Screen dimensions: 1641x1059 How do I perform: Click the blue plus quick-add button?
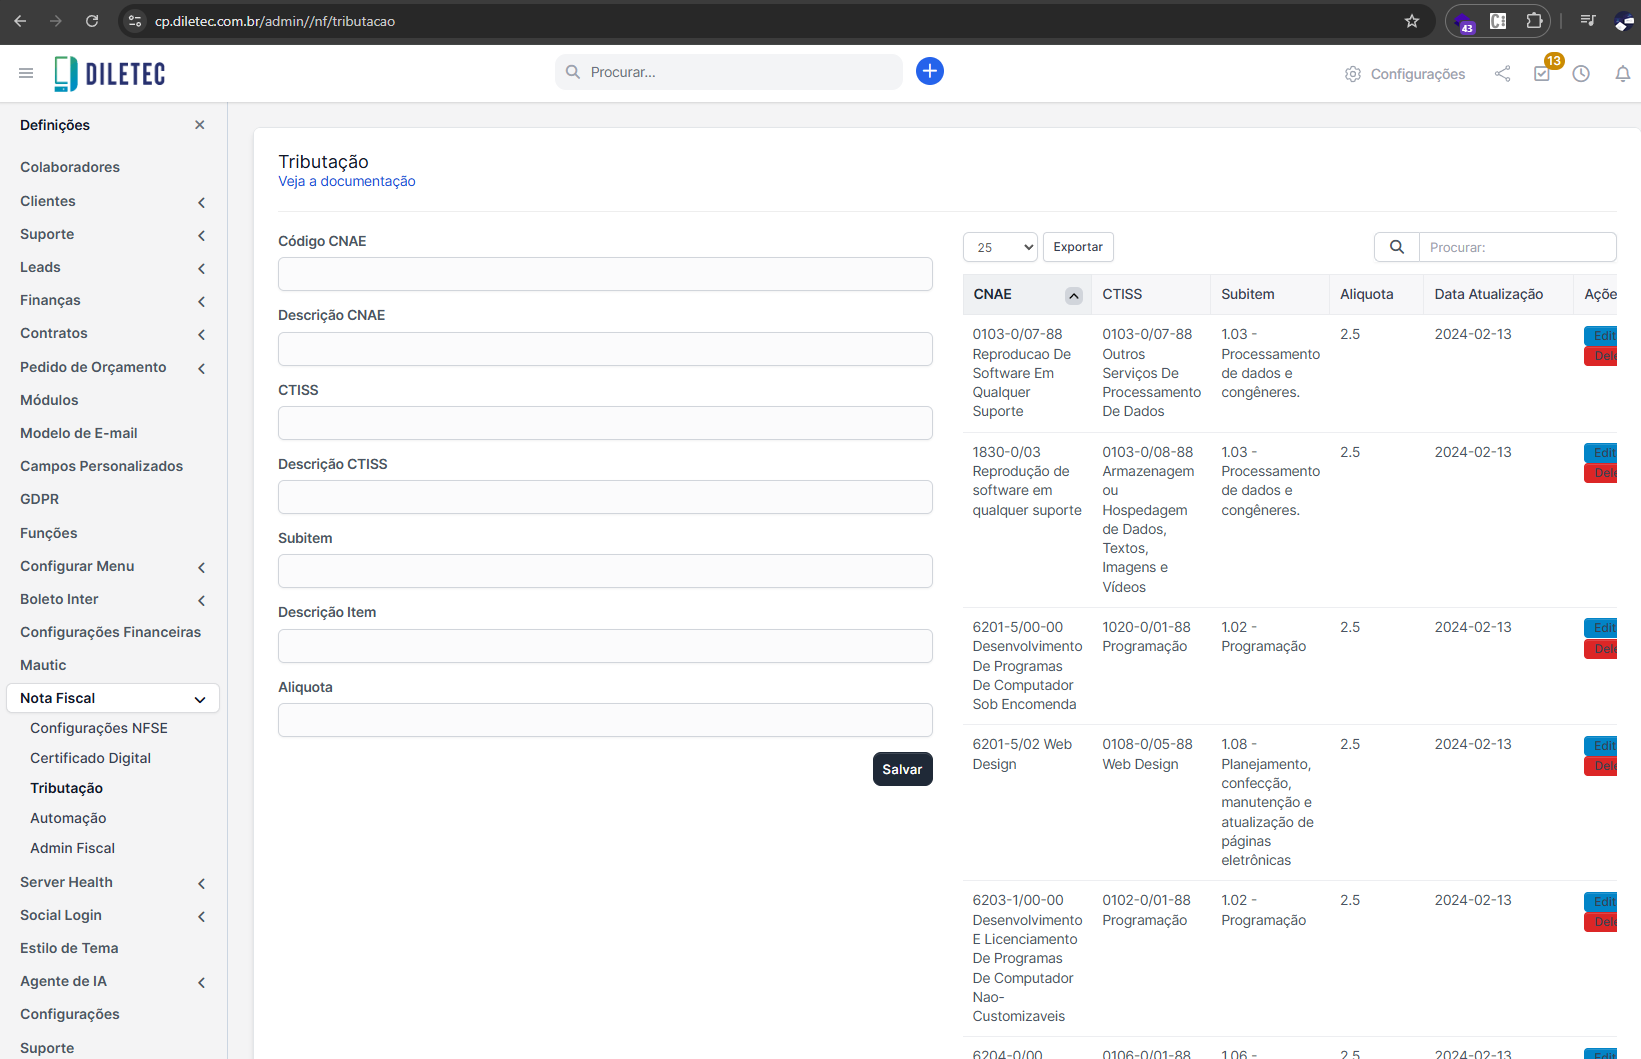(x=929, y=71)
